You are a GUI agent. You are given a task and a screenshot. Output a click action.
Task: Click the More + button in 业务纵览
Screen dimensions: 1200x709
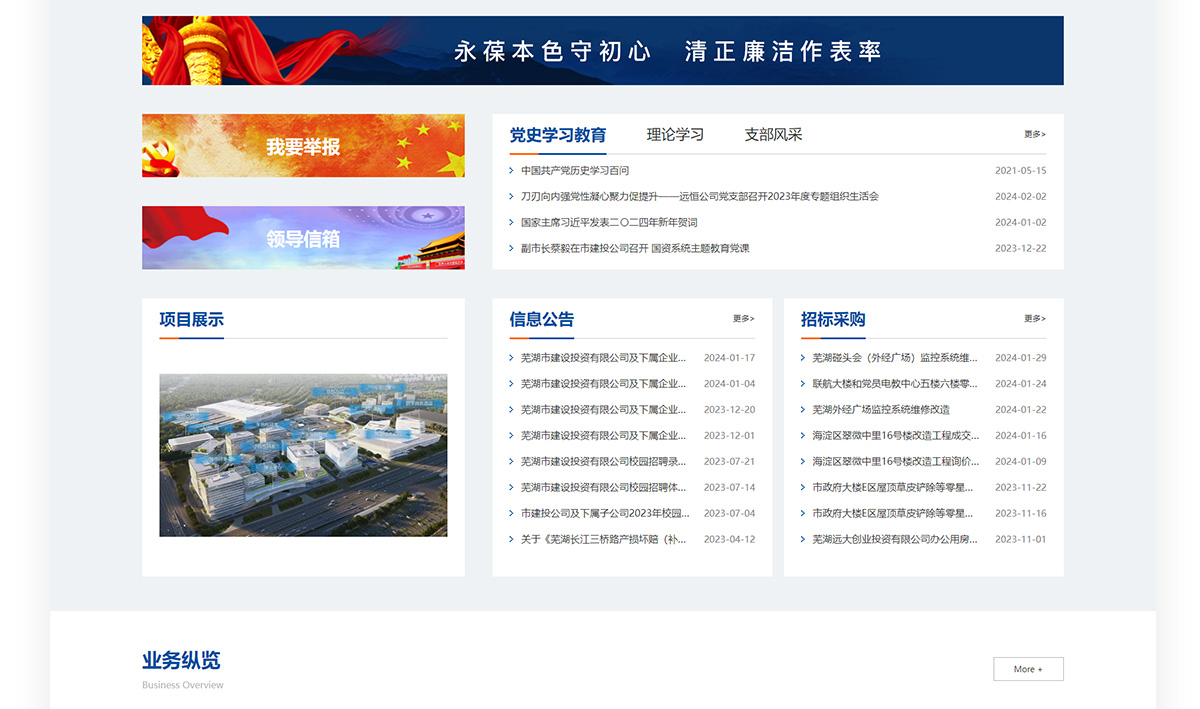[1028, 669]
